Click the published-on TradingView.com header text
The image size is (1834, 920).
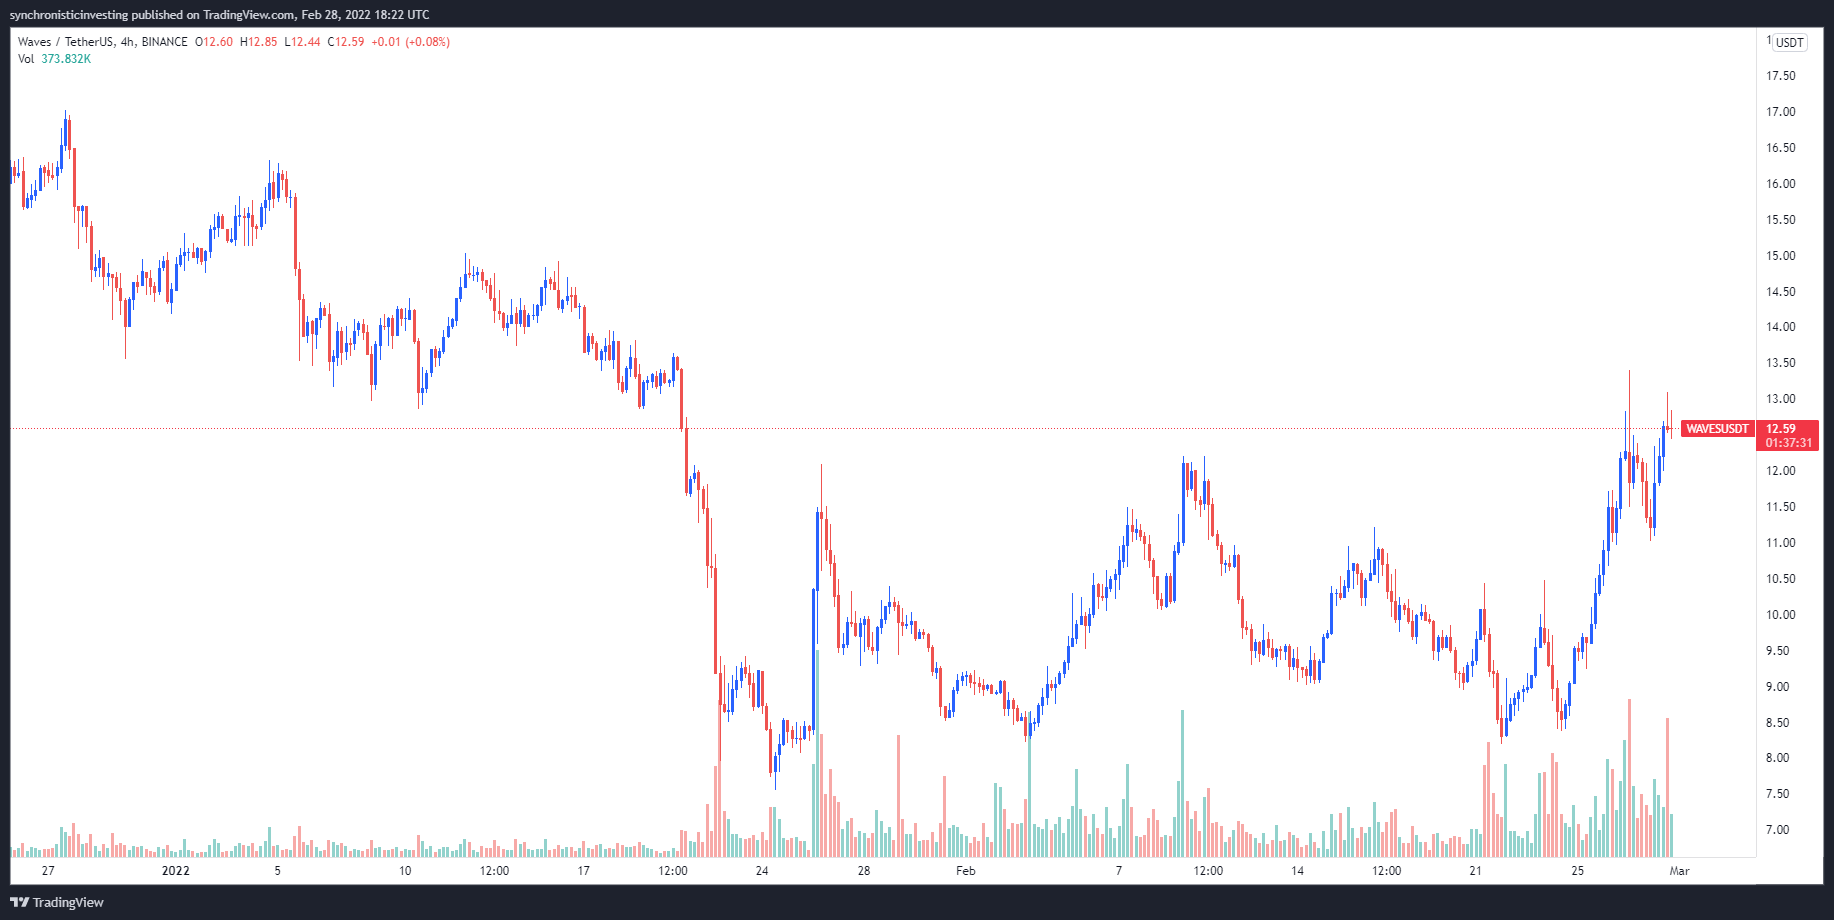[219, 15]
